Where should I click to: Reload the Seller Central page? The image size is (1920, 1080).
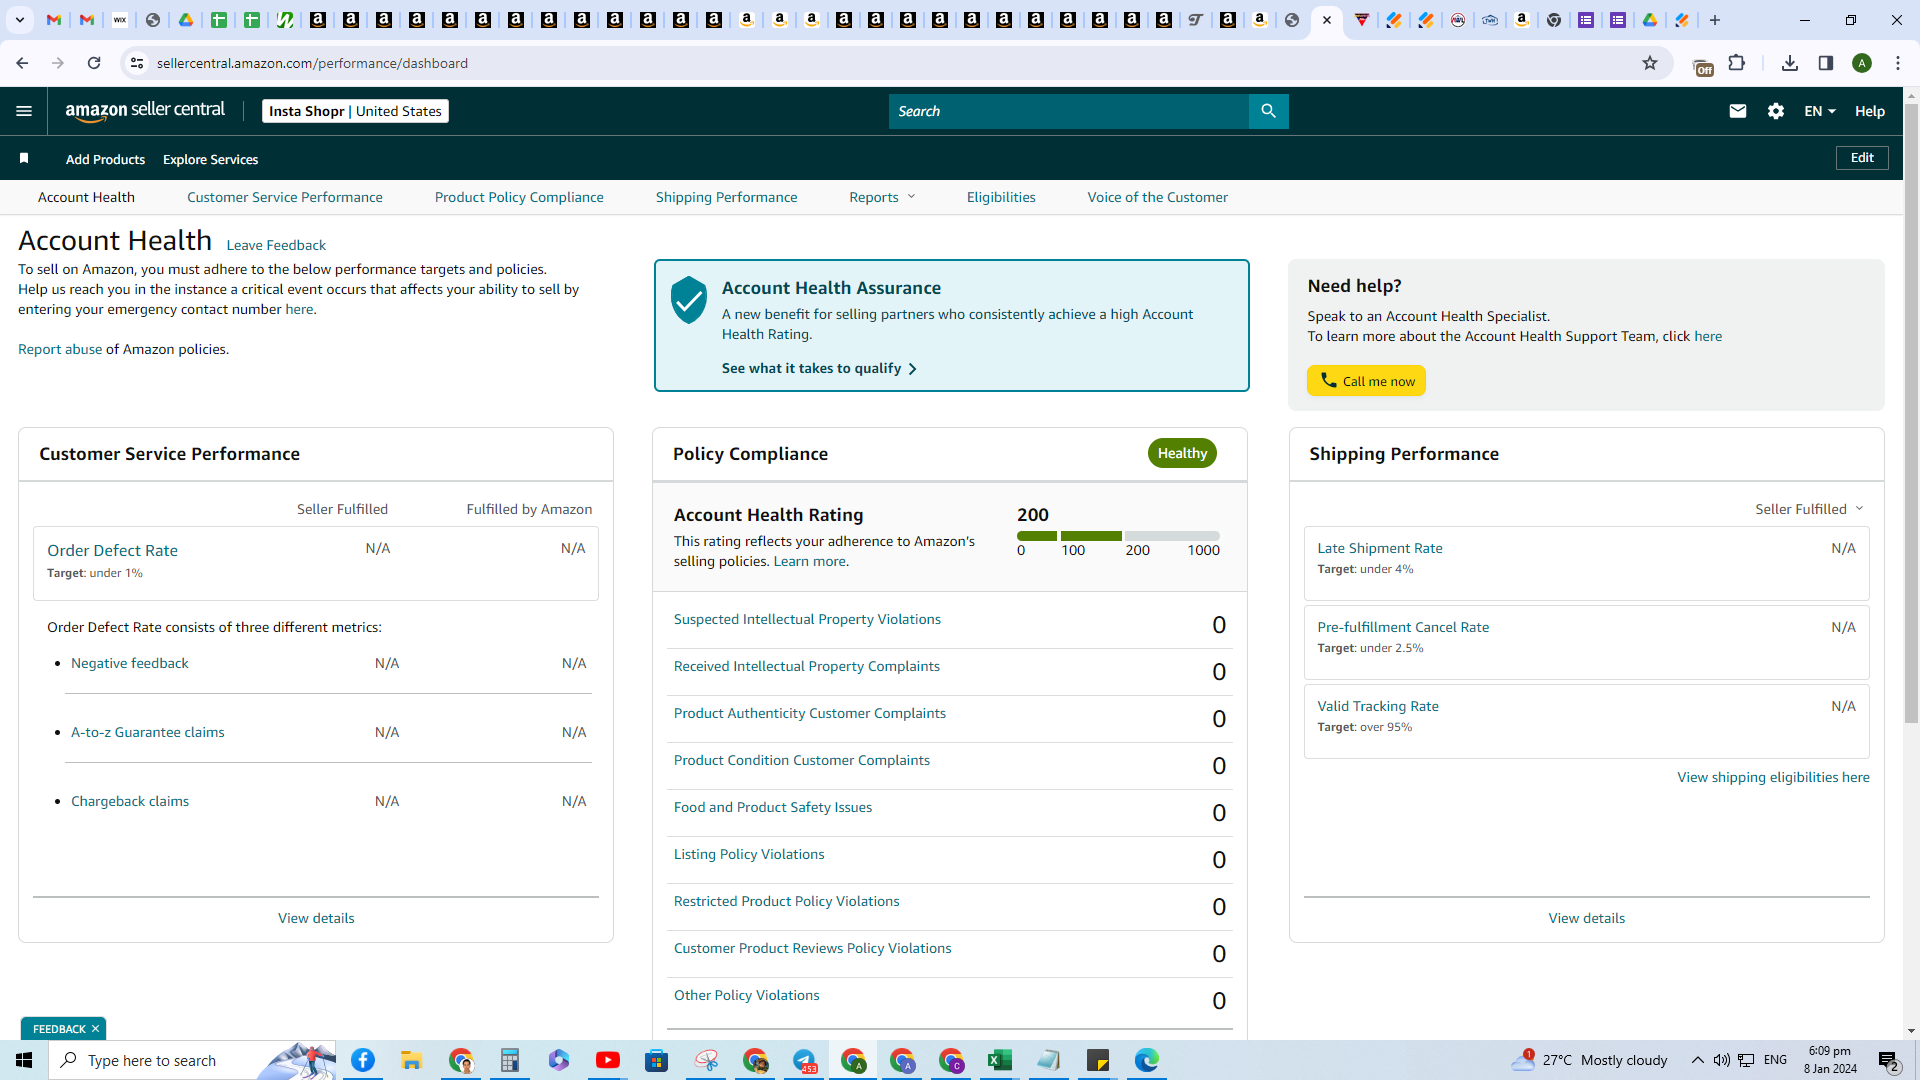point(94,63)
